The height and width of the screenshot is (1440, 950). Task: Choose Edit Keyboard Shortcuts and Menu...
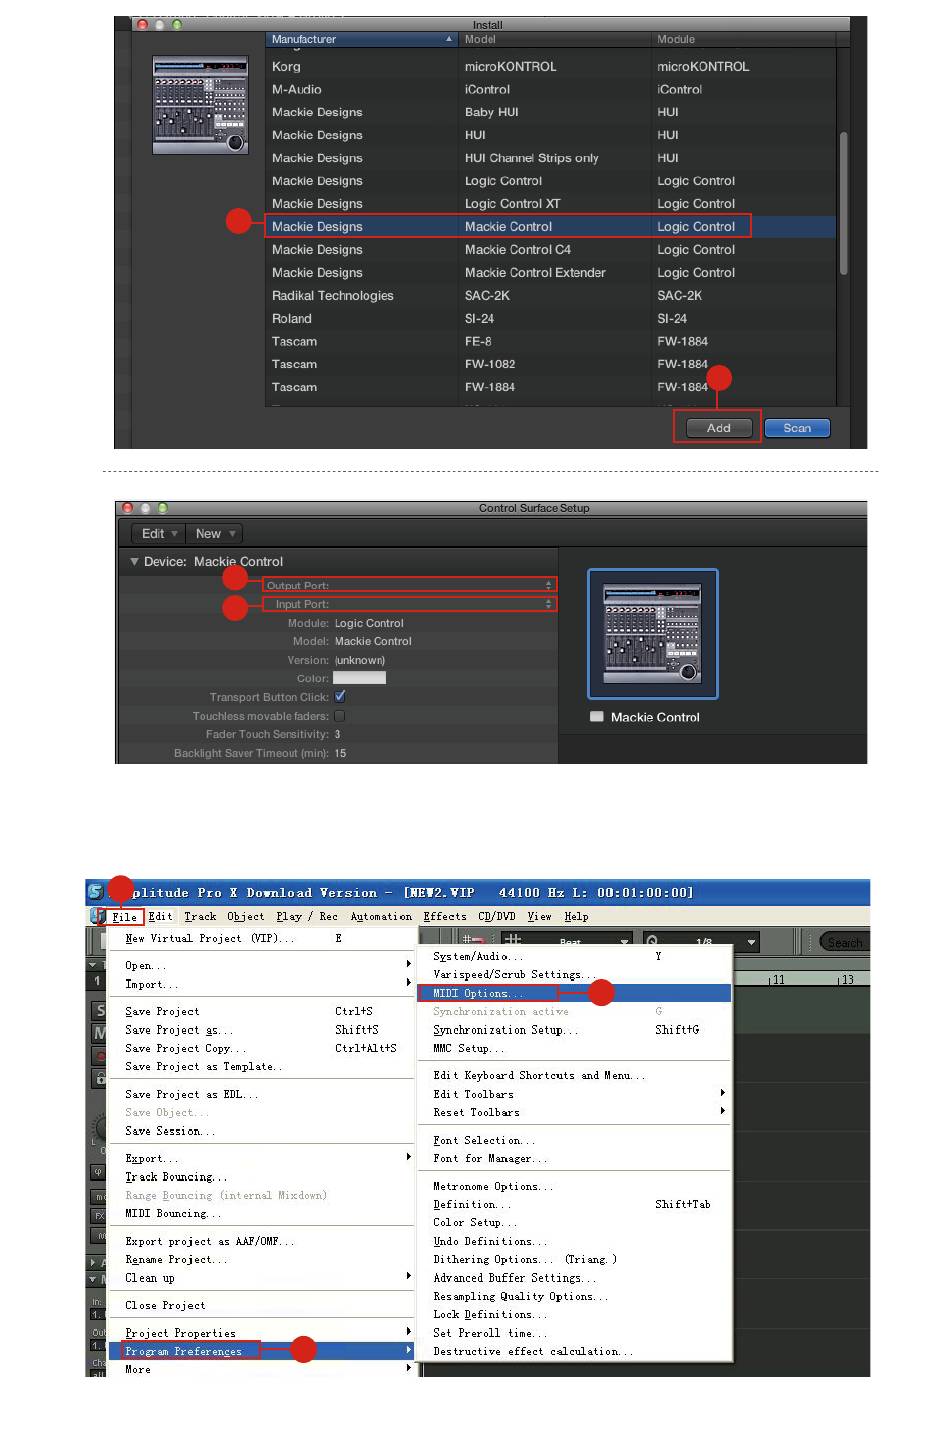tap(576, 1076)
